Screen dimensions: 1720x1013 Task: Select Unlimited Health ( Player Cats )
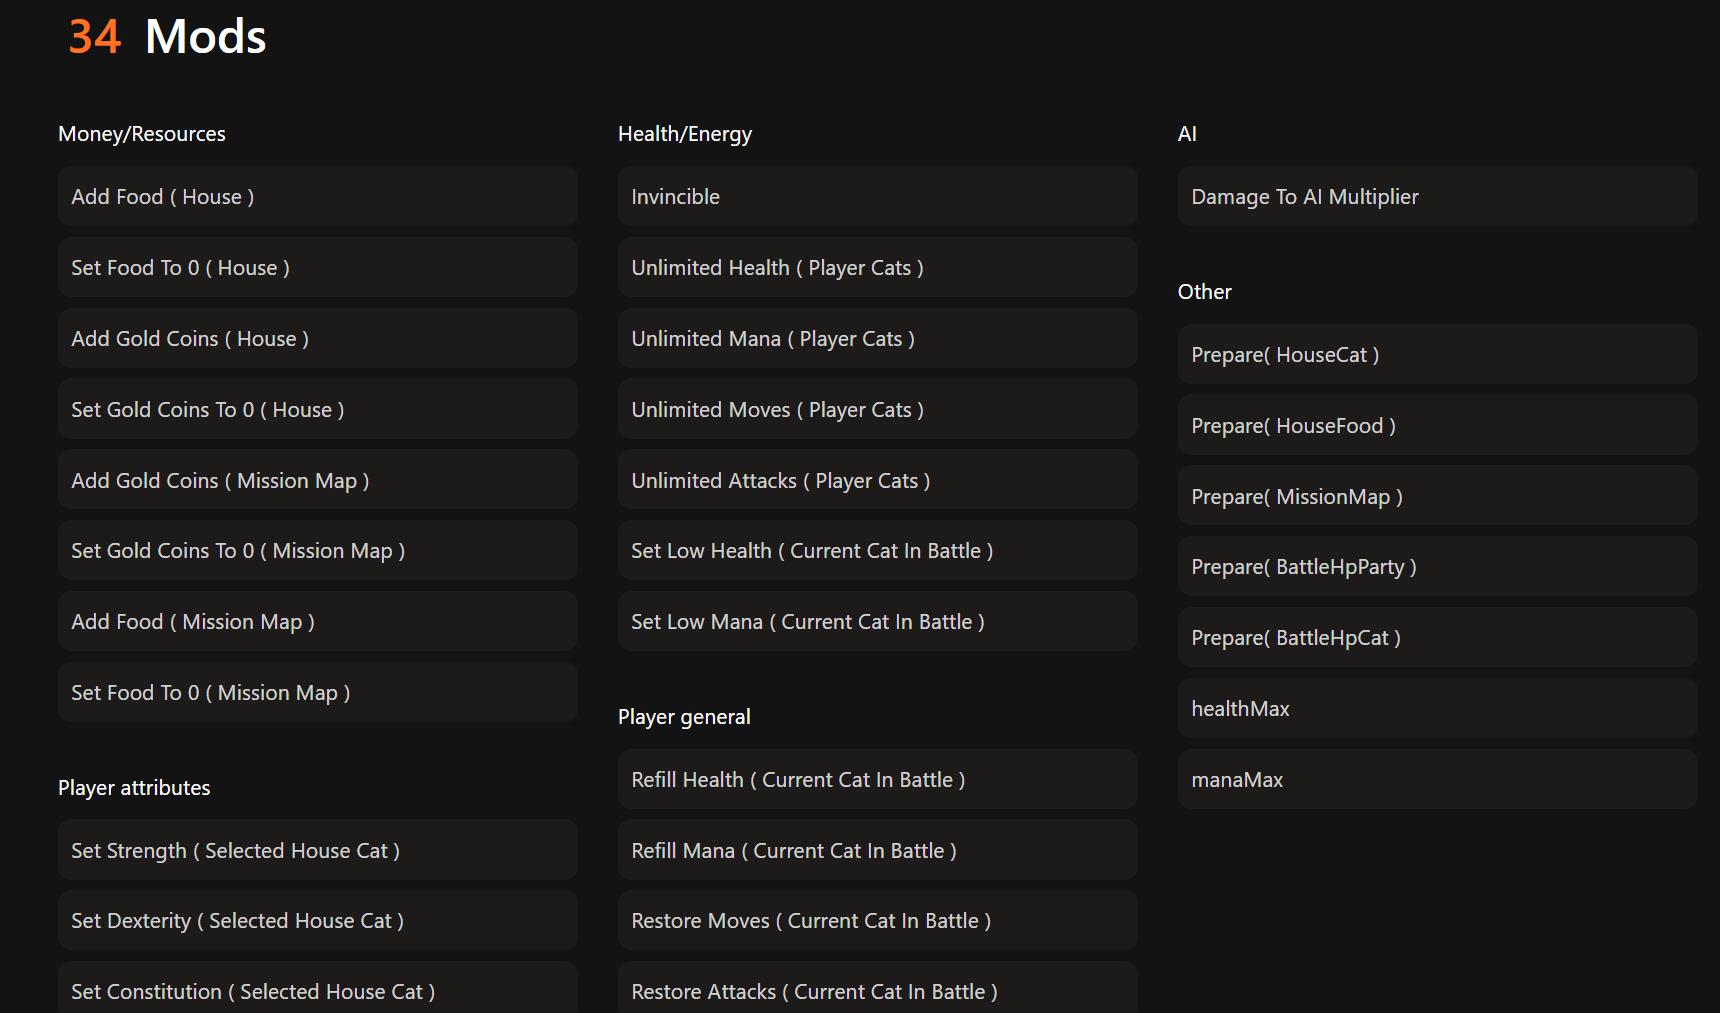coord(876,268)
